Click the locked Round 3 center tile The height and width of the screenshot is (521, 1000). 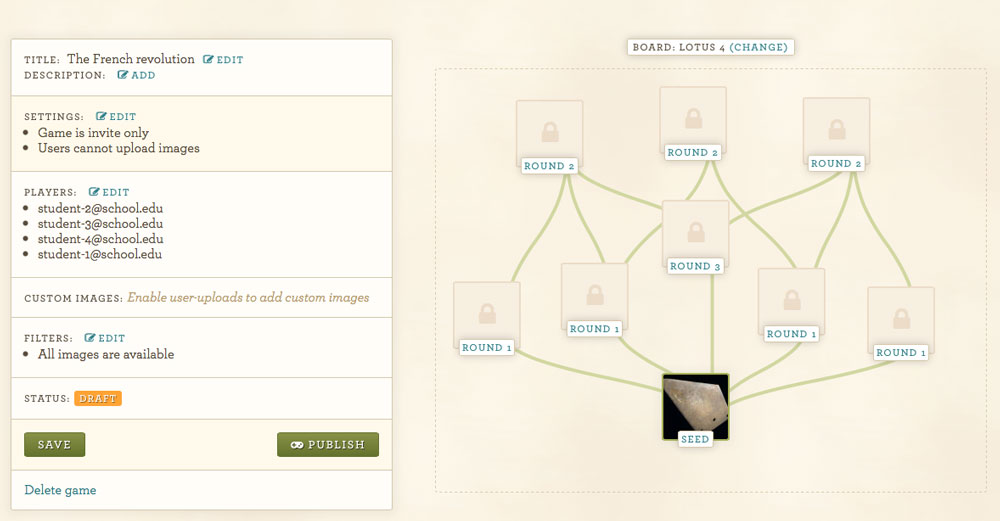[x=695, y=233]
